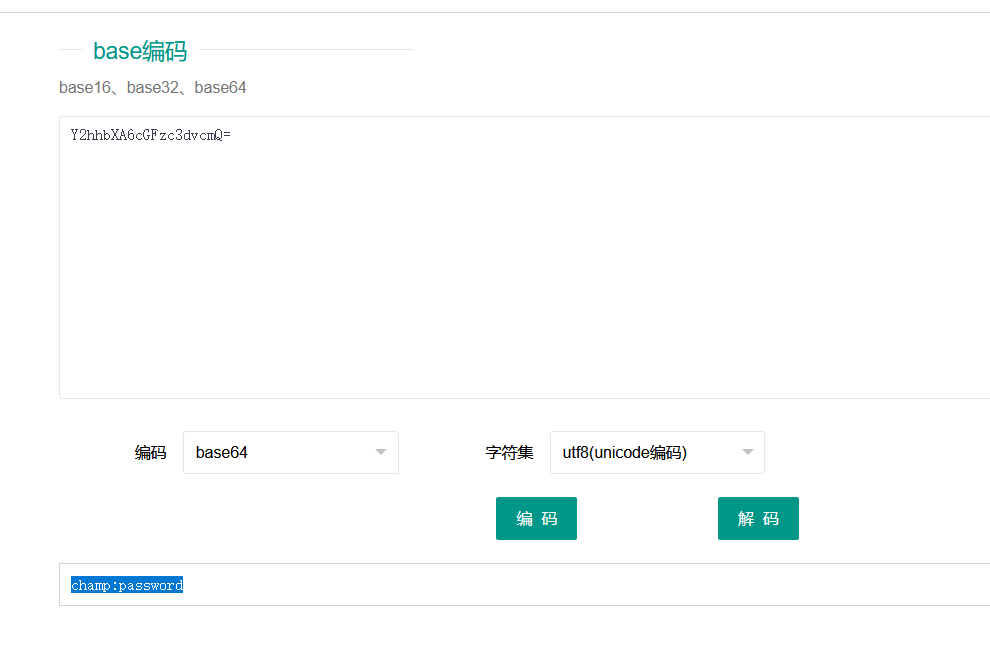The image size is (990, 666).
Task: Click the arrow of the 字符集 dropdown
Action: [x=748, y=452]
